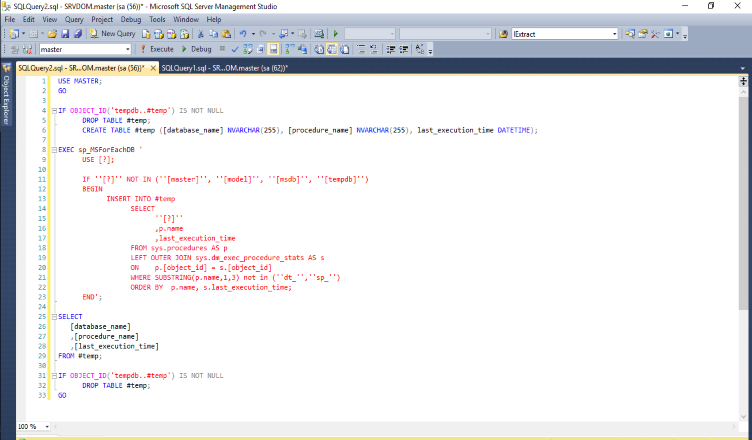The image size is (752, 440).
Task: Open Activity Monitor from the toolbar
Action: point(319,34)
